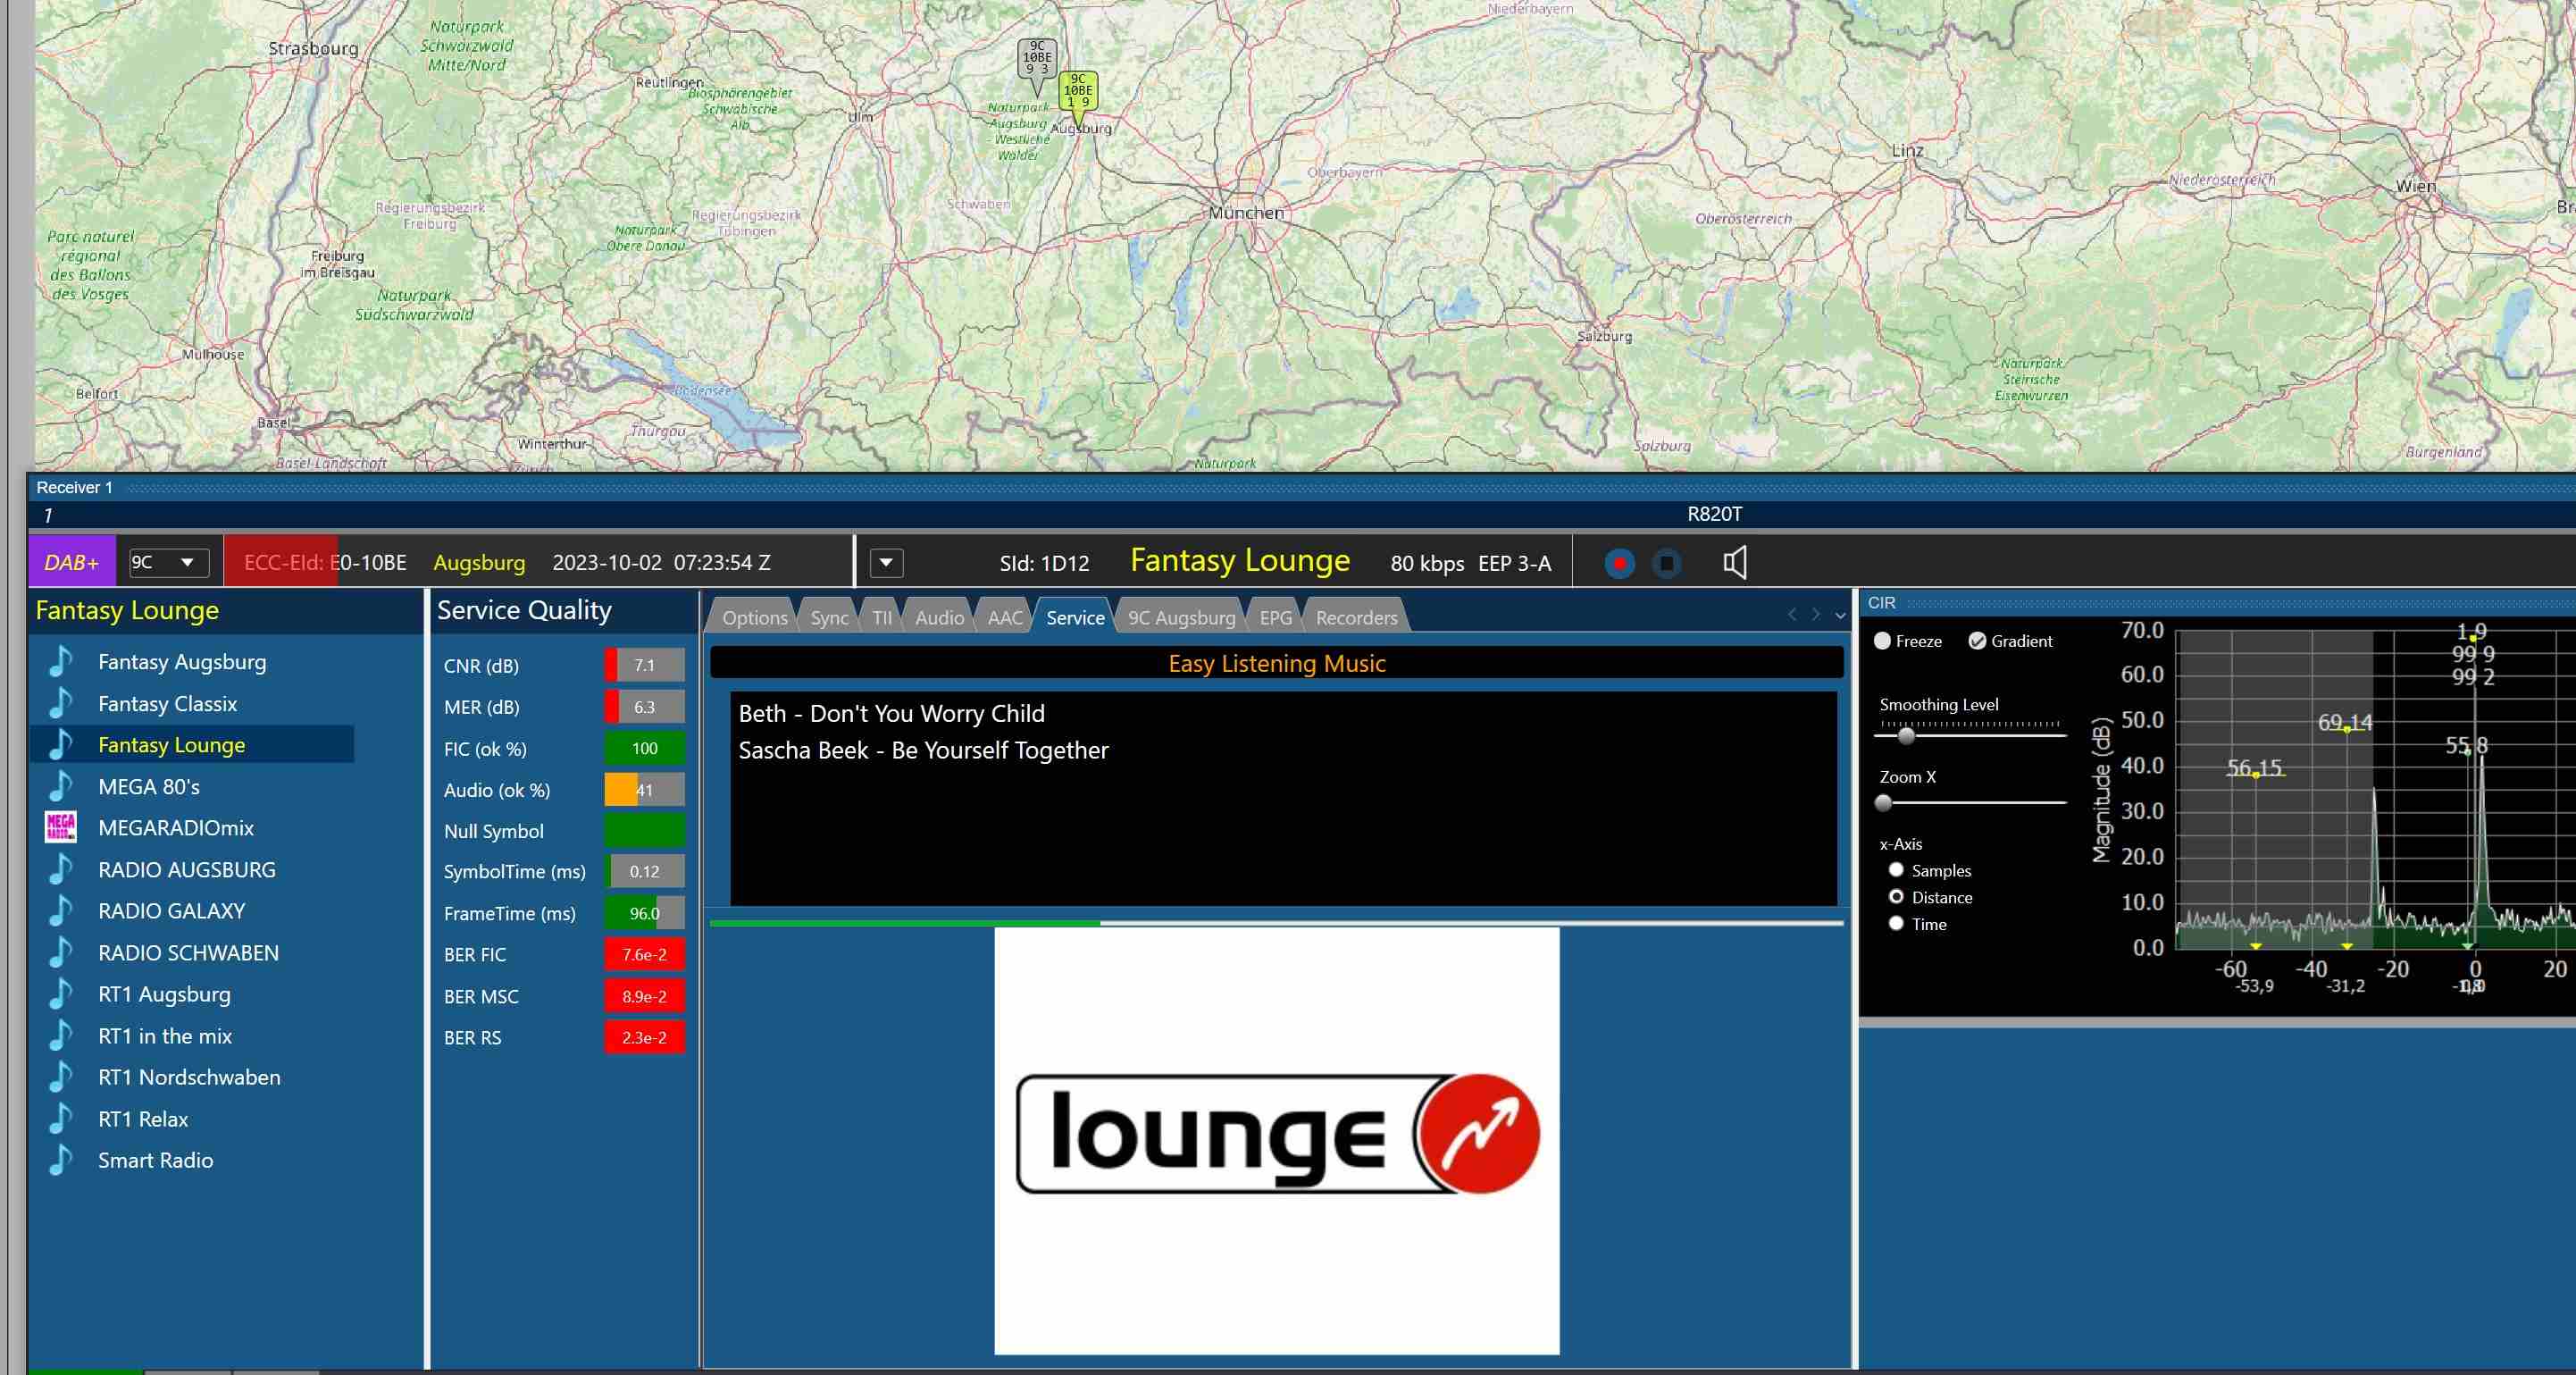Click the DAB+ mode button

coord(72,563)
